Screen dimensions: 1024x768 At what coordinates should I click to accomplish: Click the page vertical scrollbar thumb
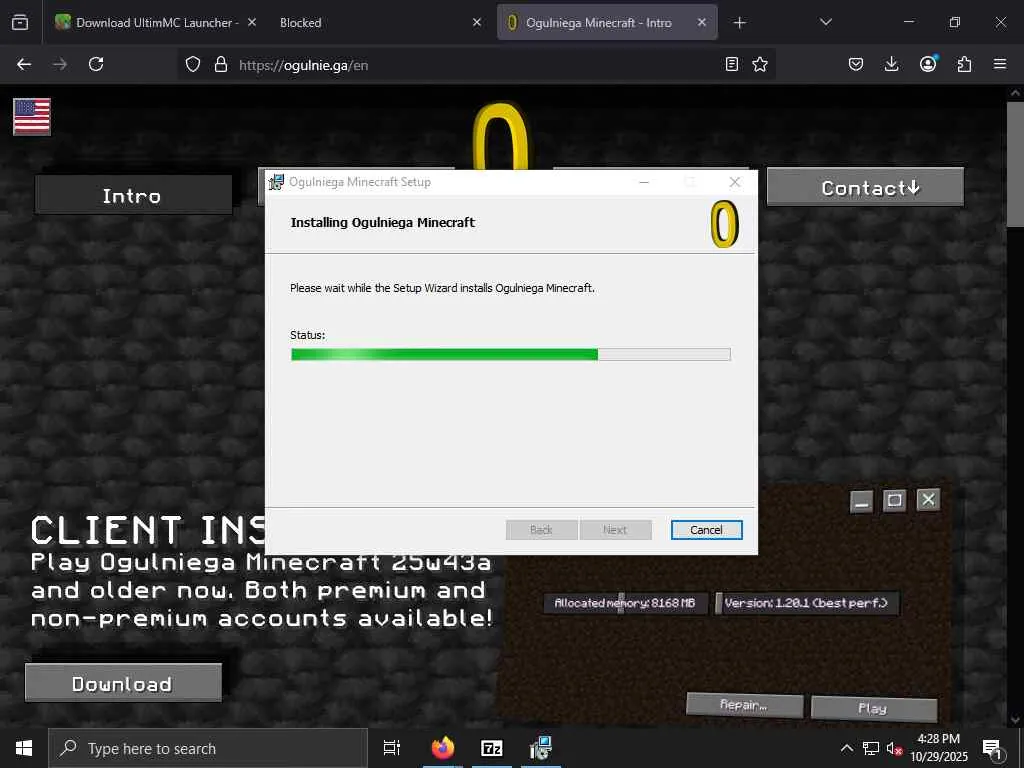point(1015,165)
